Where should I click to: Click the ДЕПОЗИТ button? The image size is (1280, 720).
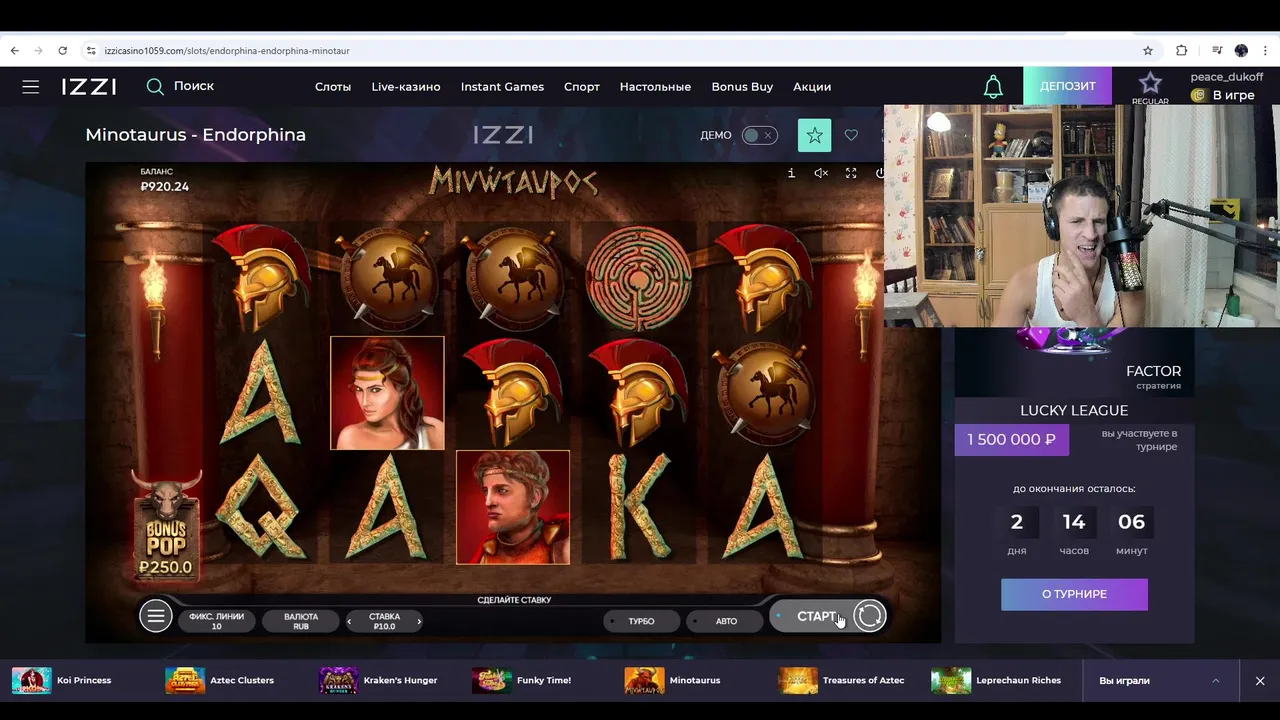click(1067, 86)
